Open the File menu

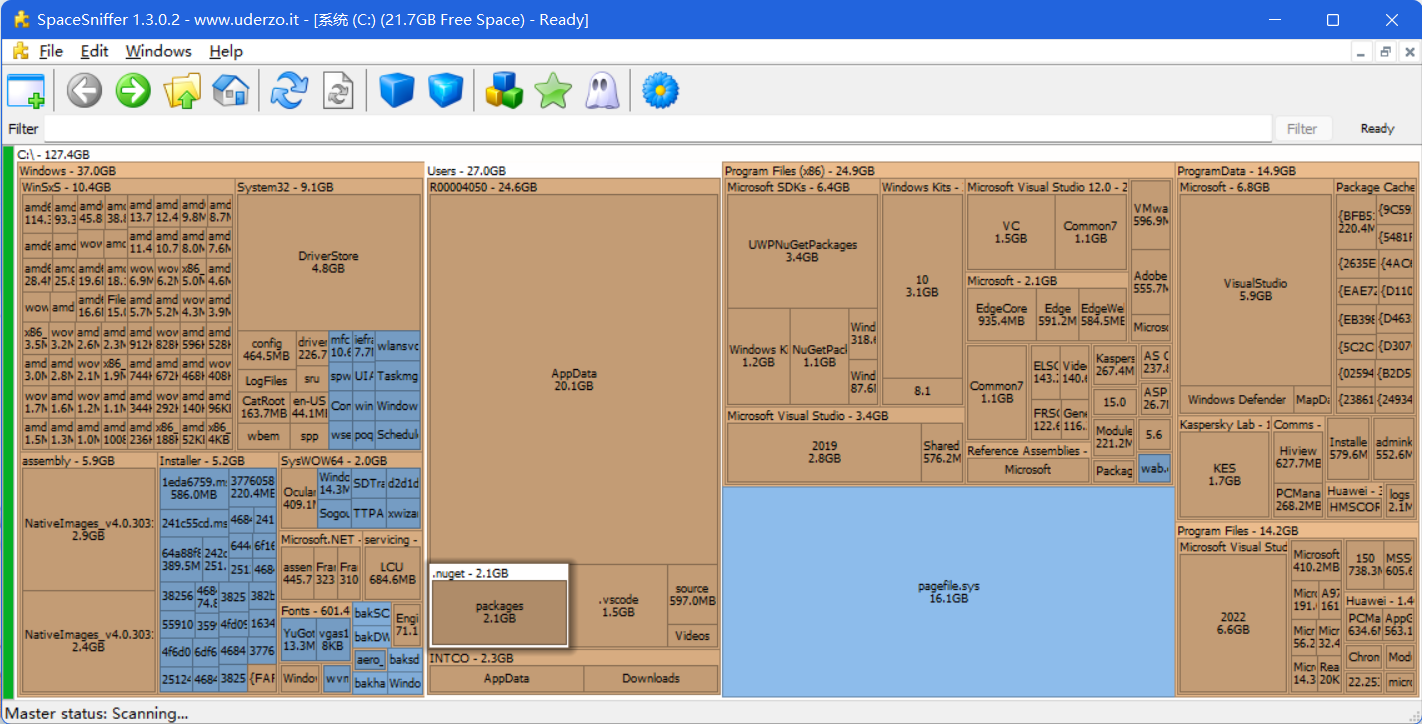tap(50, 51)
